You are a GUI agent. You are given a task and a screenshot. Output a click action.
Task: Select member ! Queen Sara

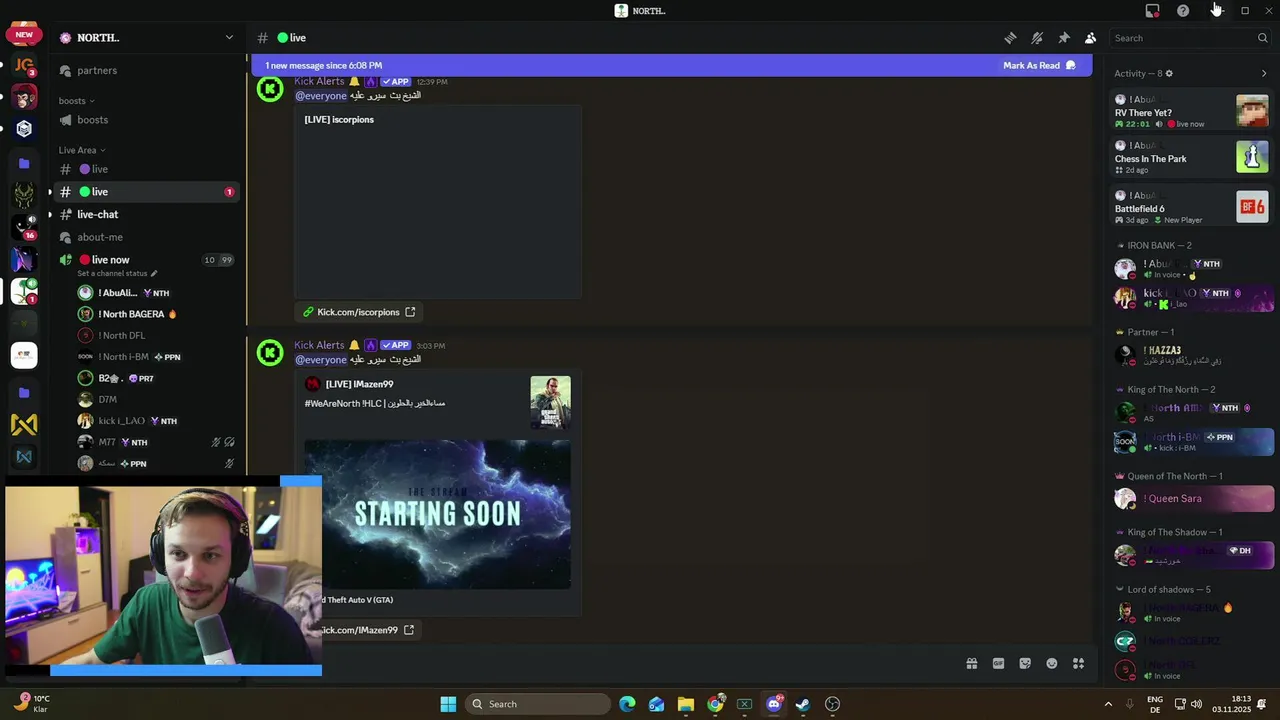pos(1193,499)
